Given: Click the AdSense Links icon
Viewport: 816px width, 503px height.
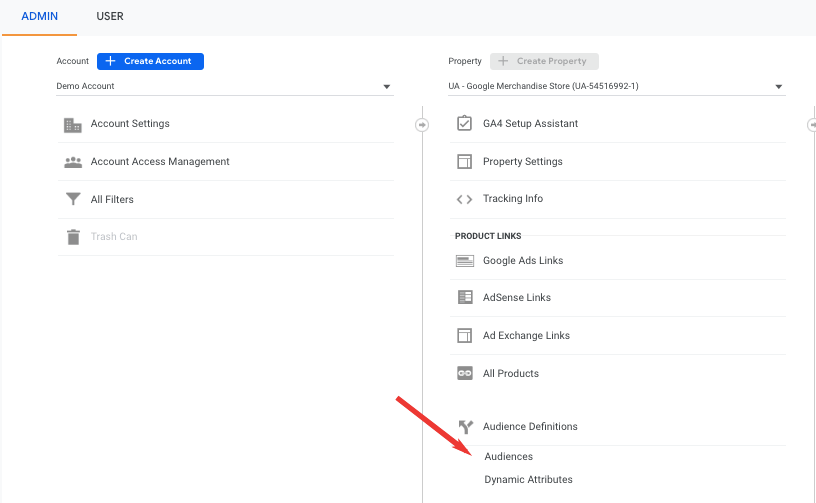Looking at the screenshot, I should tap(465, 298).
